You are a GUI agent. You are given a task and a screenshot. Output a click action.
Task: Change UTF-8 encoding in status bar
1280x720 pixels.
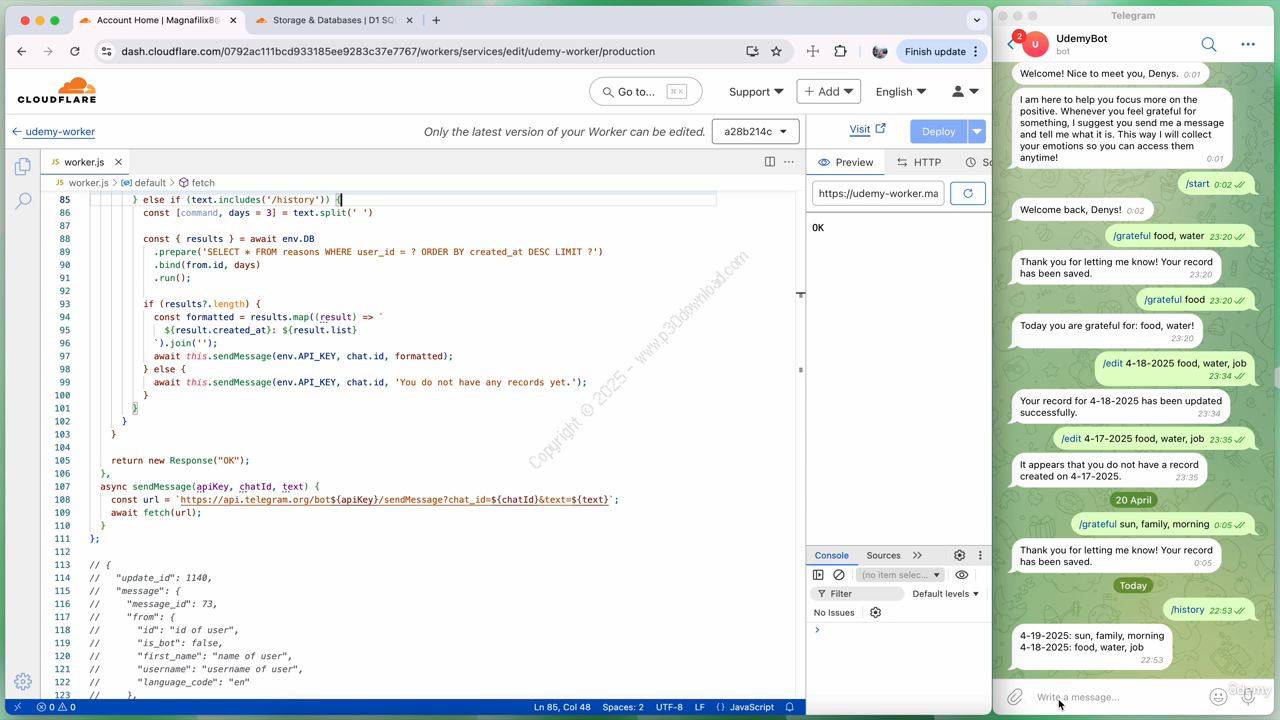(x=669, y=707)
